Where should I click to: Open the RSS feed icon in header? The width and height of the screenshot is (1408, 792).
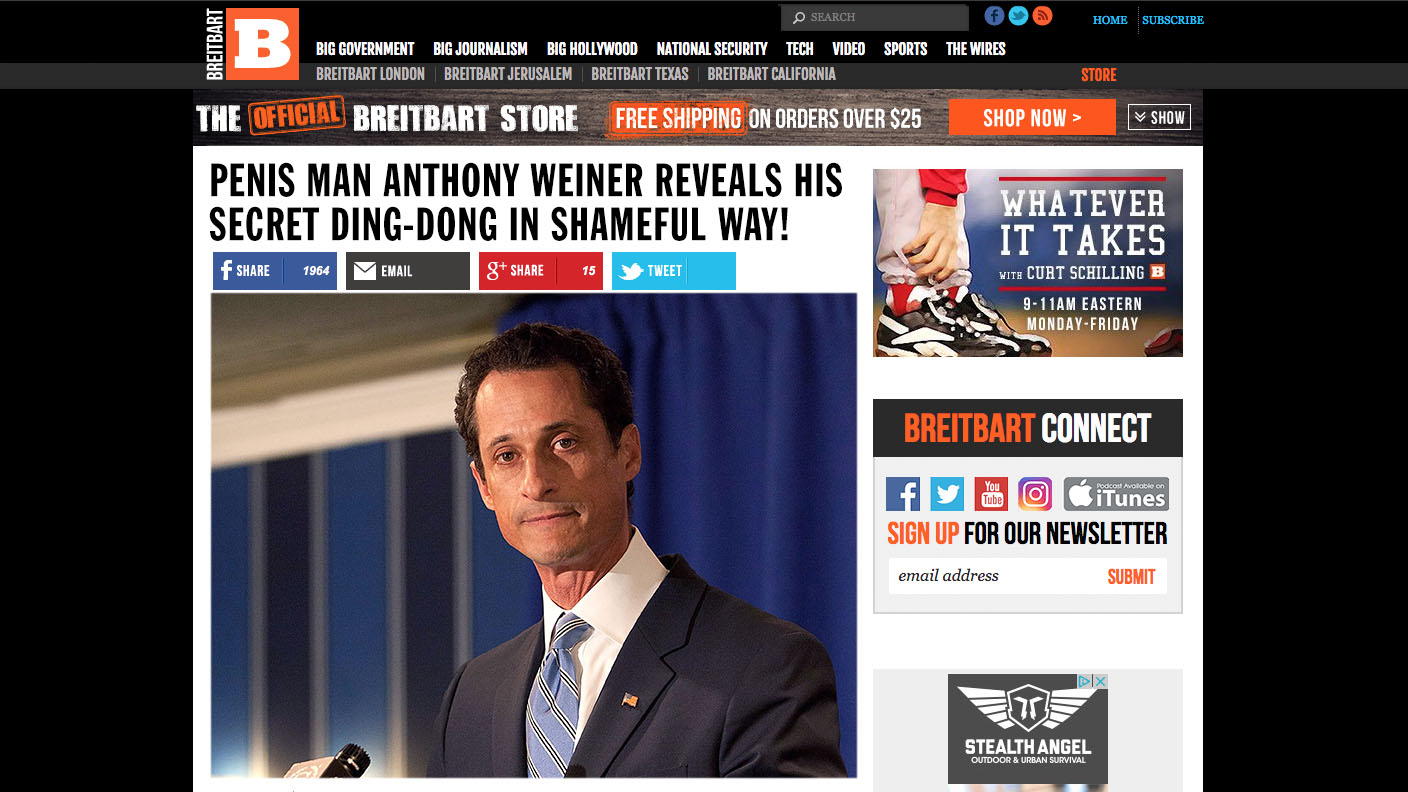pyautogui.click(x=1043, y=16)
